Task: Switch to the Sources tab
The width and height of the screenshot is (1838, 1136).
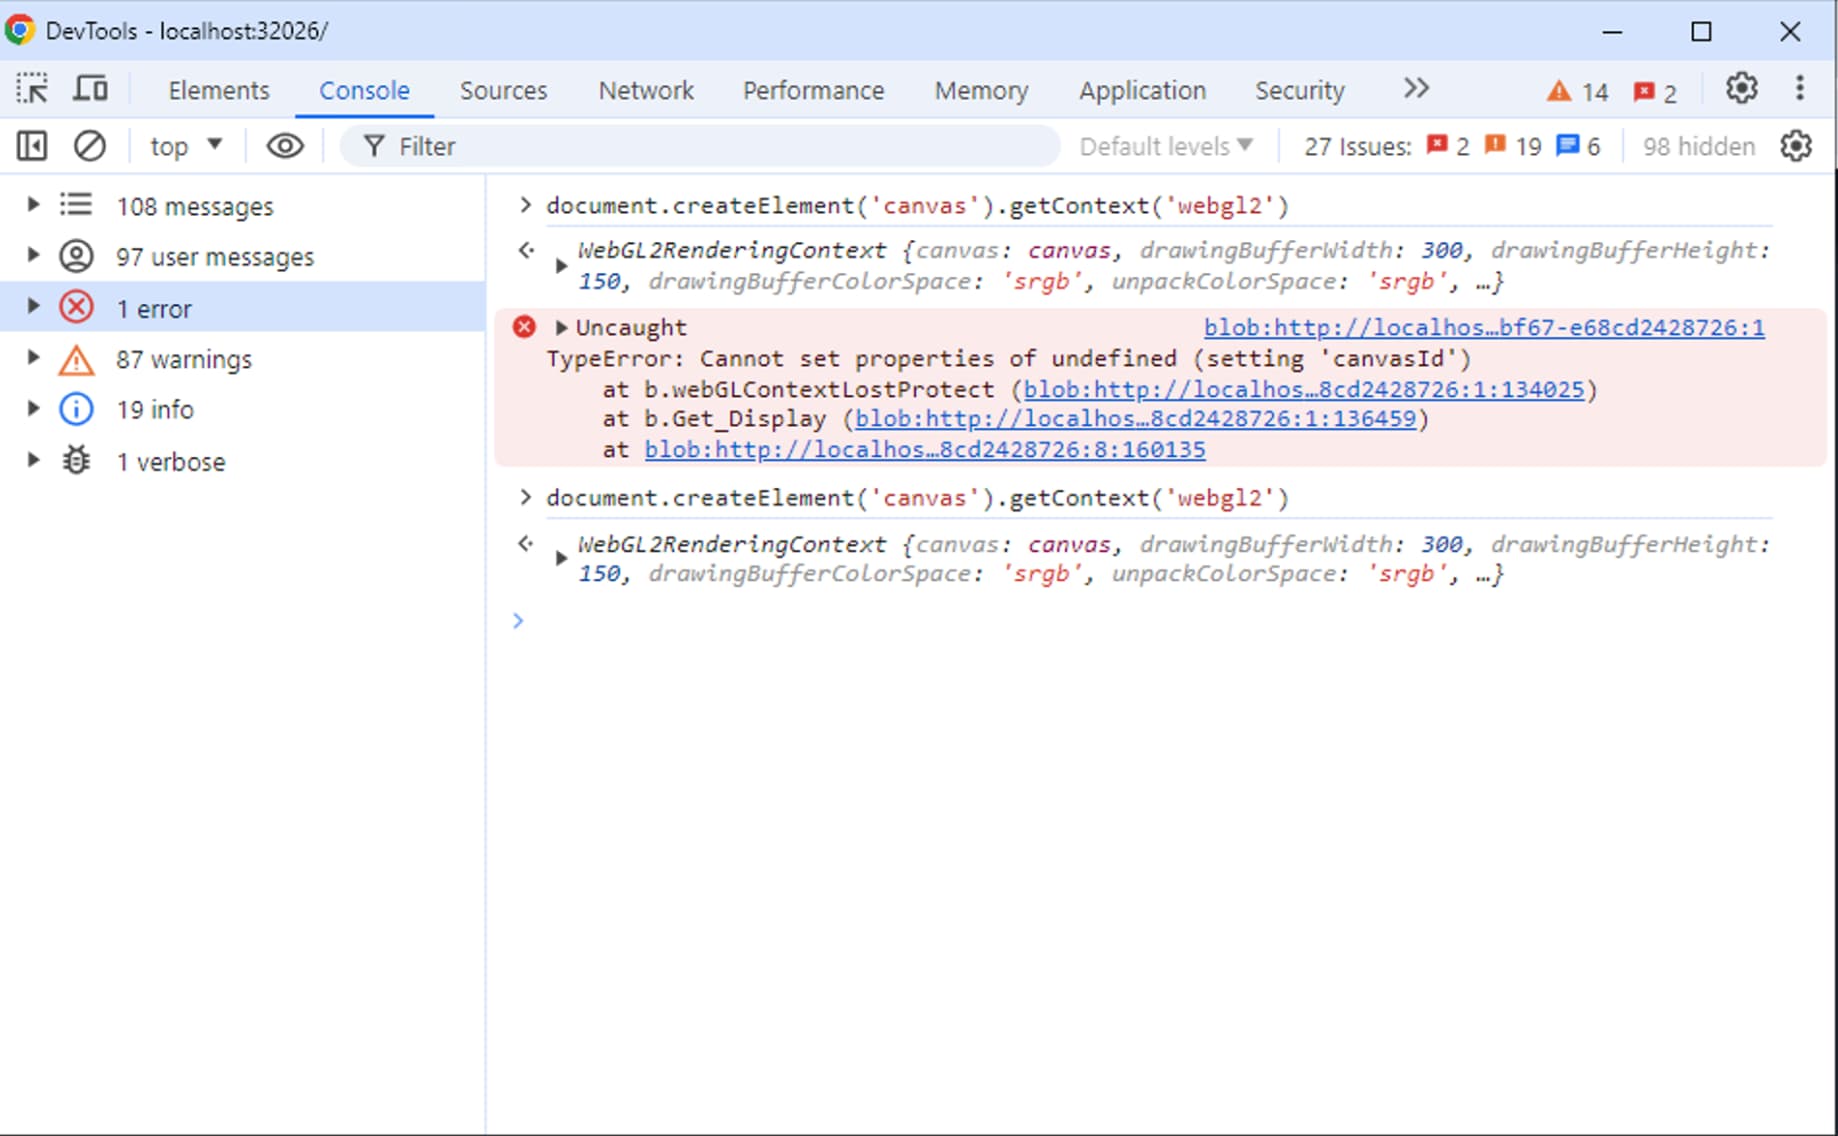Action: coord(503,90)
